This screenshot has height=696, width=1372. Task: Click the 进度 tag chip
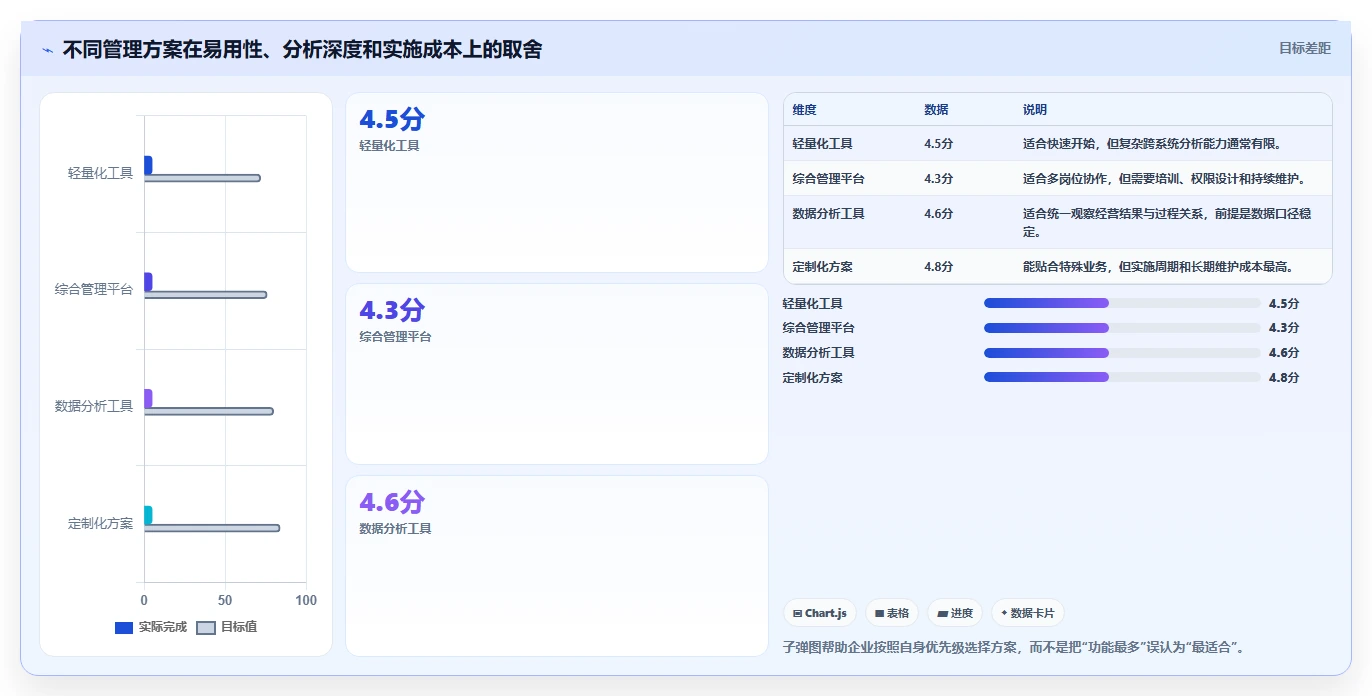pos(955,613)
